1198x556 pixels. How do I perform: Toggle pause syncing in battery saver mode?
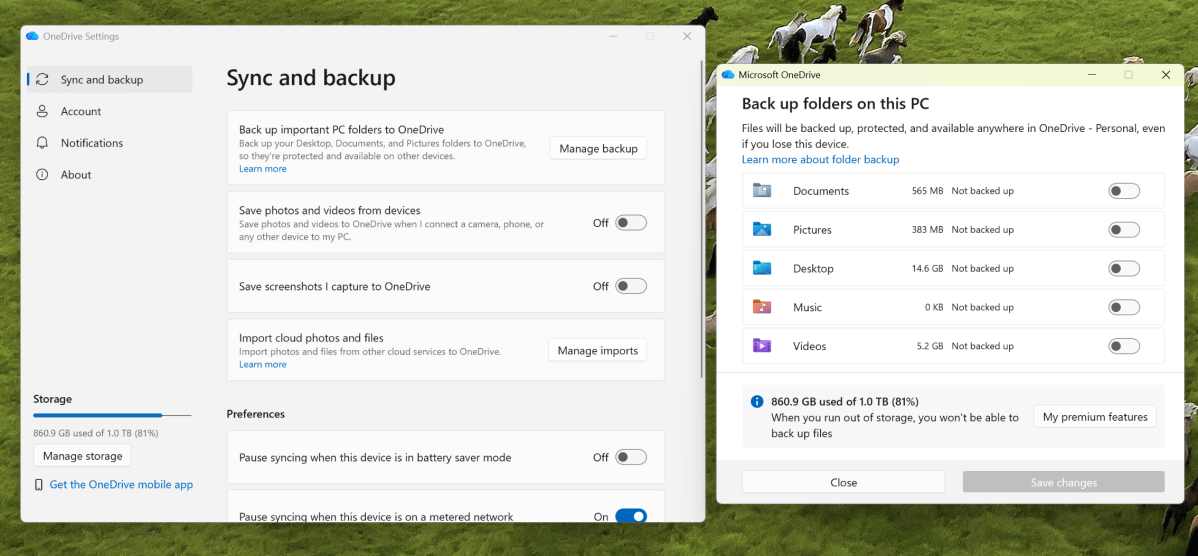(631, 457)
